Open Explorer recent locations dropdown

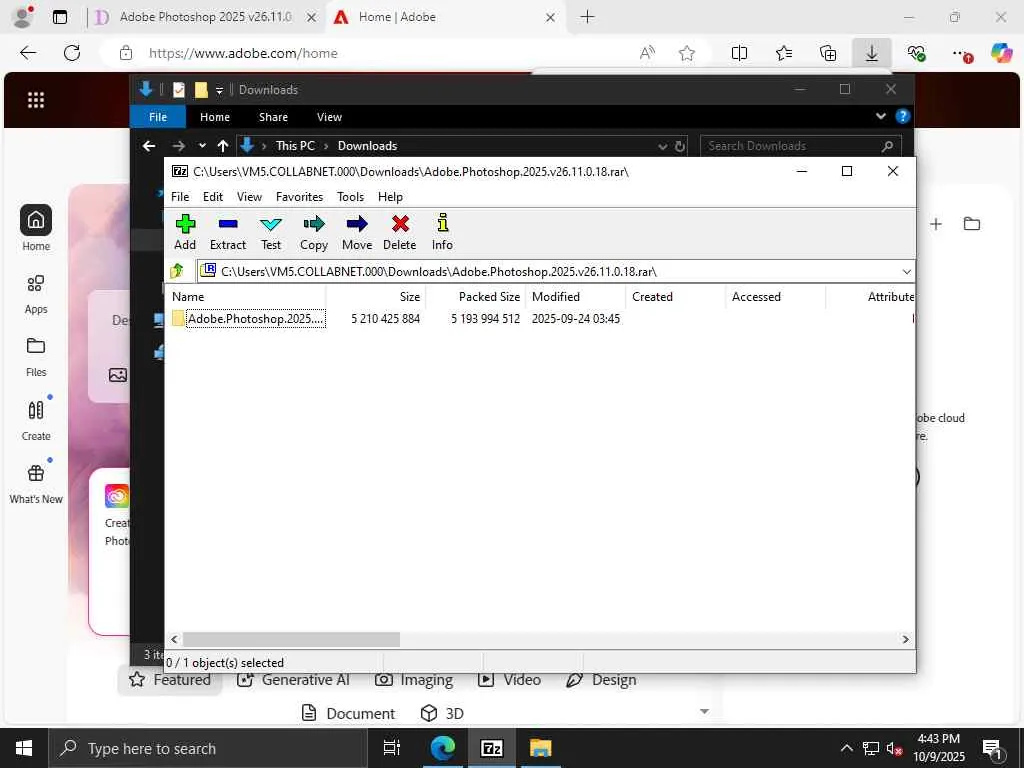[202, 146]
